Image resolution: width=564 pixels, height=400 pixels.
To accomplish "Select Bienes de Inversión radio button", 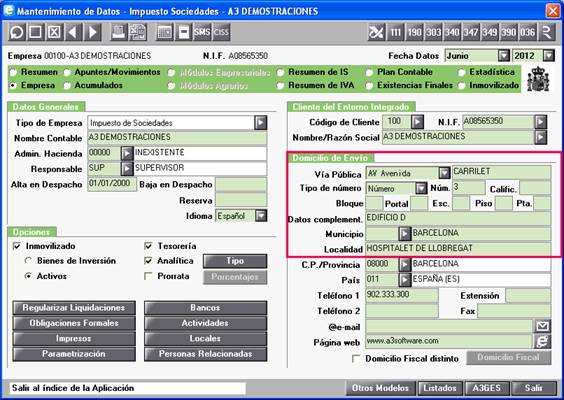I will (x=28, y=261).
